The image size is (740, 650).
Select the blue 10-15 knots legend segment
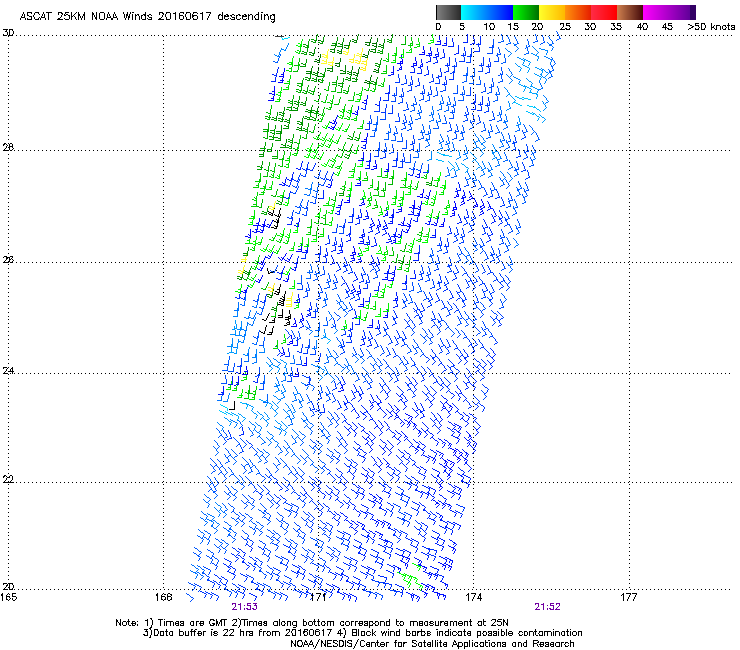(x=500, y=12)
